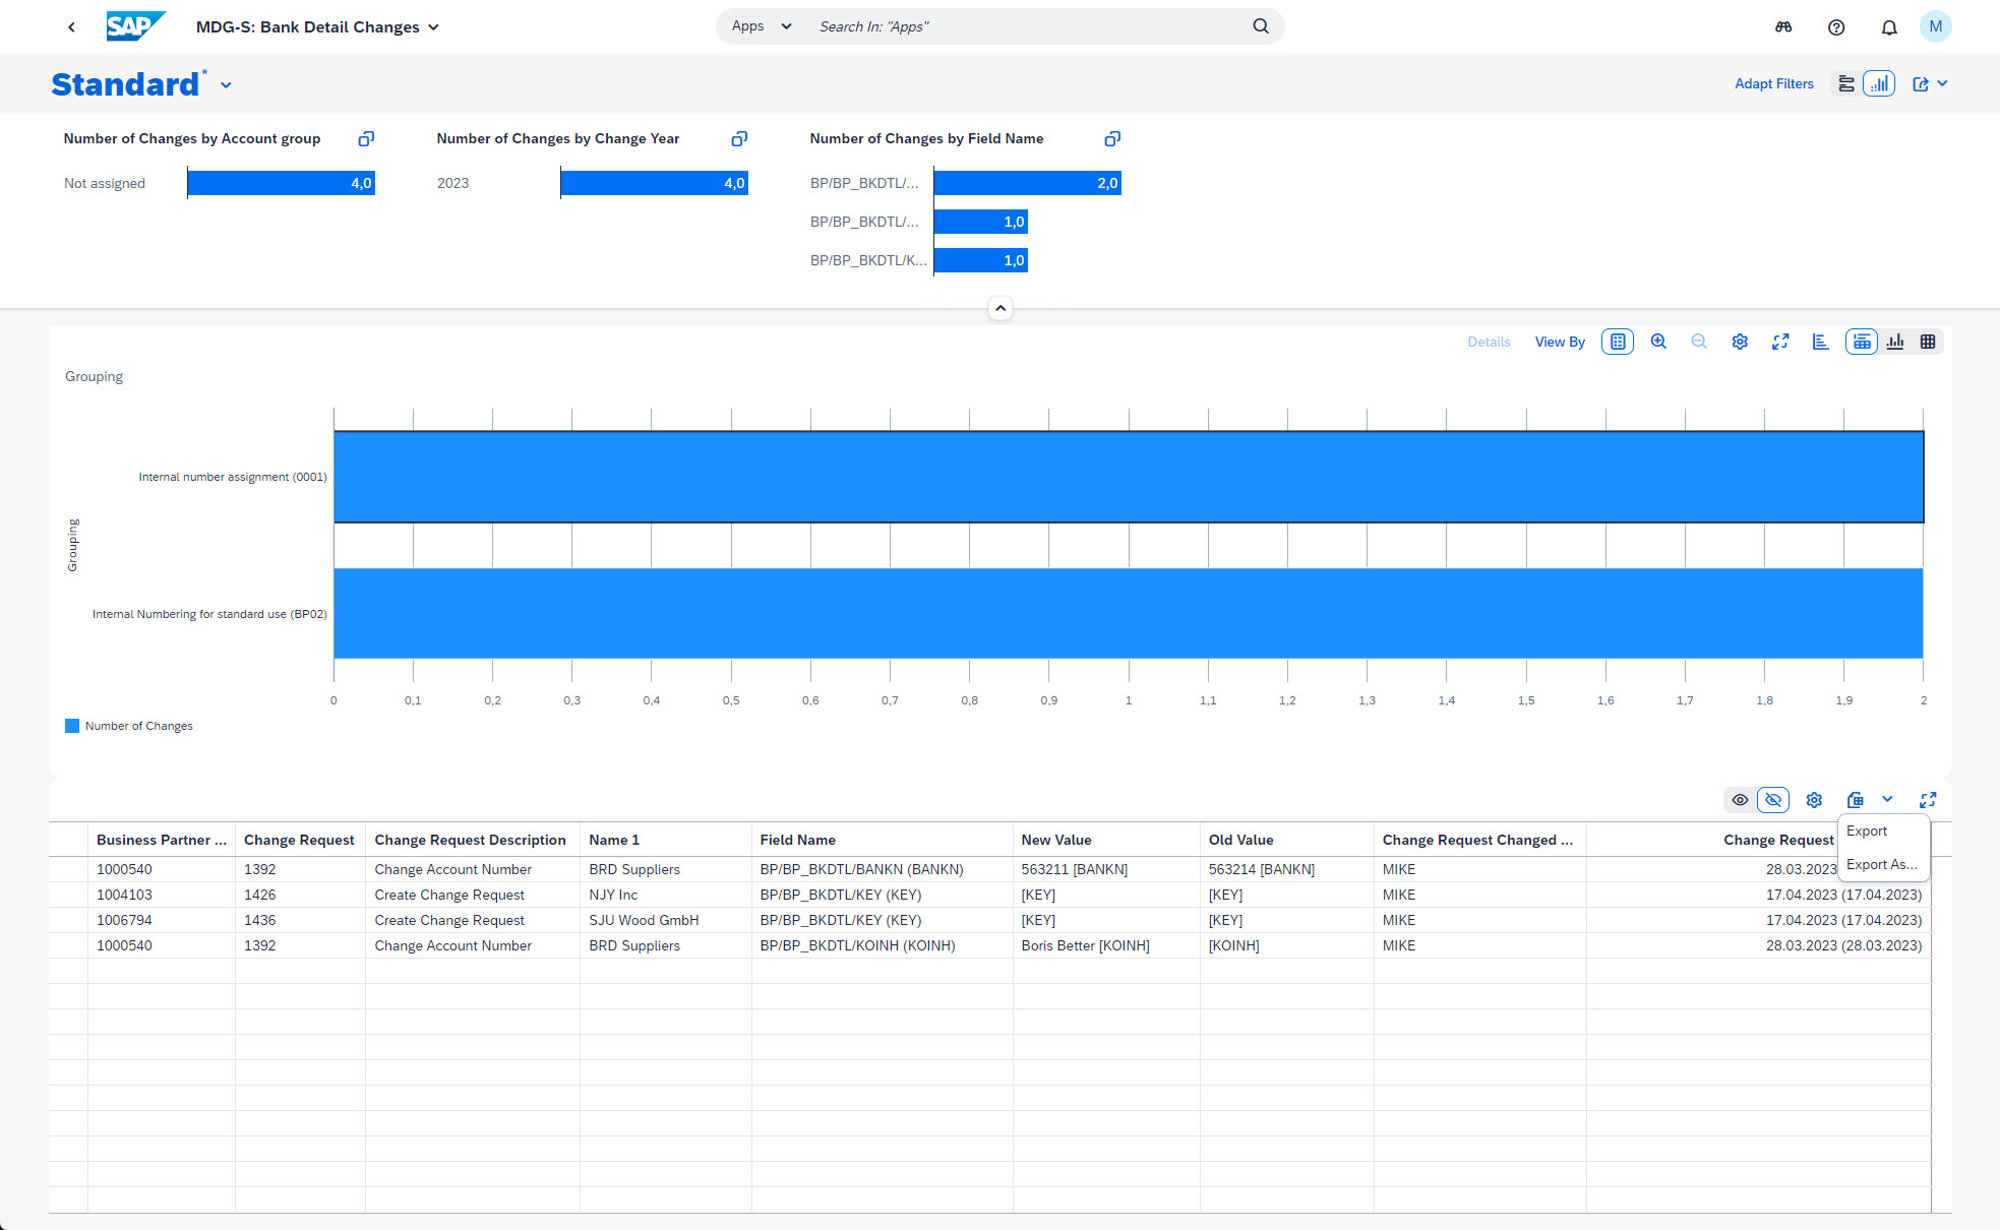Maximize the chart to full screen

pos(1780,342)
